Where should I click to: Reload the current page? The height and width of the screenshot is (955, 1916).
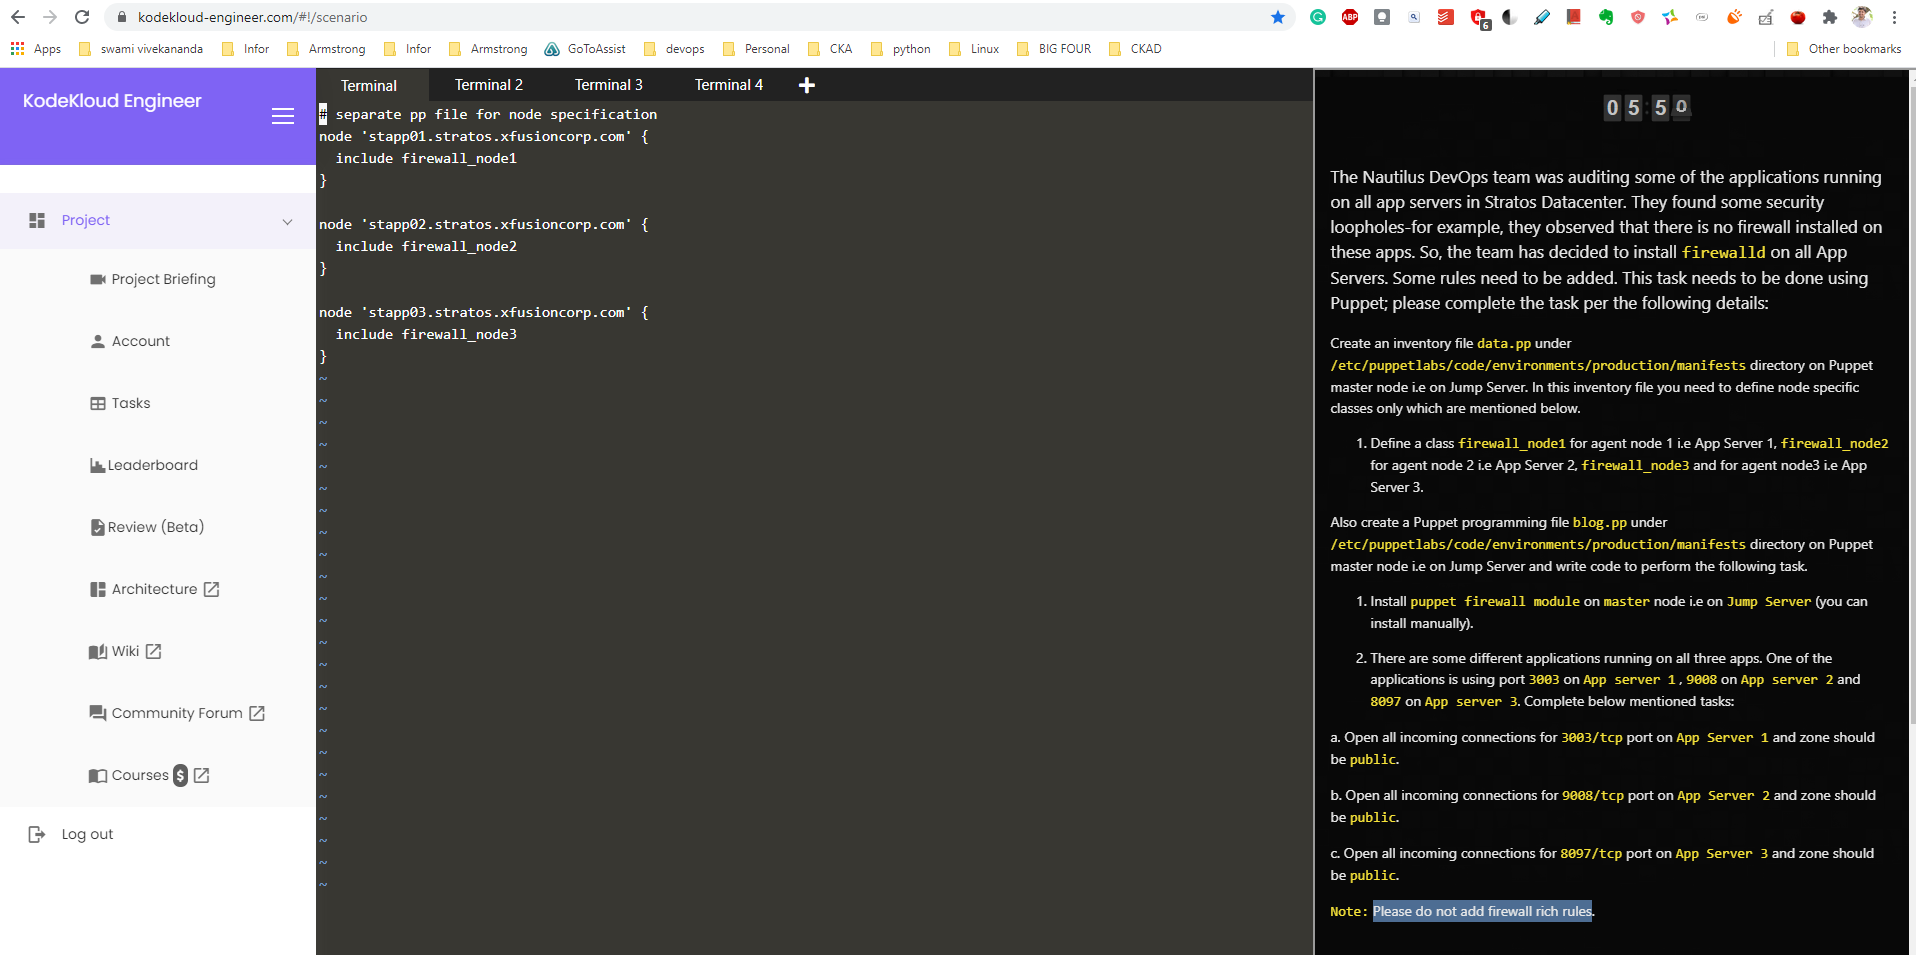point(82,17)
